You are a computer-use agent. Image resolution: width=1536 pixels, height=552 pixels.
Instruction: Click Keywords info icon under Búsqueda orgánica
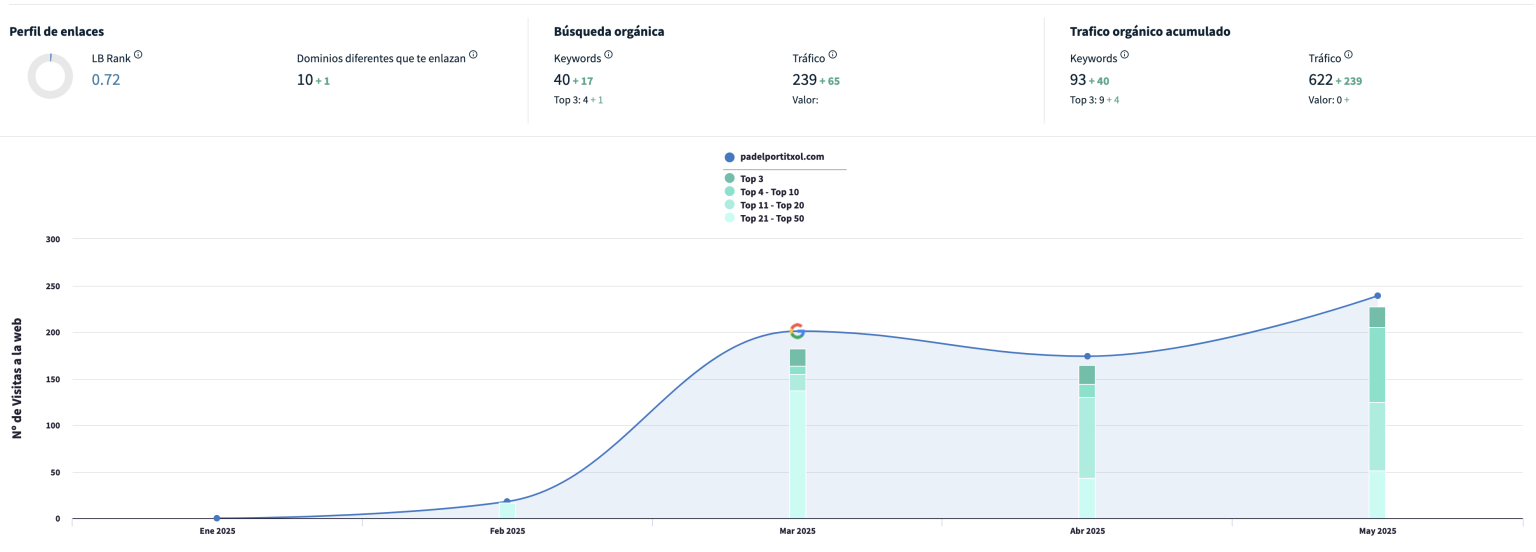click(x=608, y=56)
